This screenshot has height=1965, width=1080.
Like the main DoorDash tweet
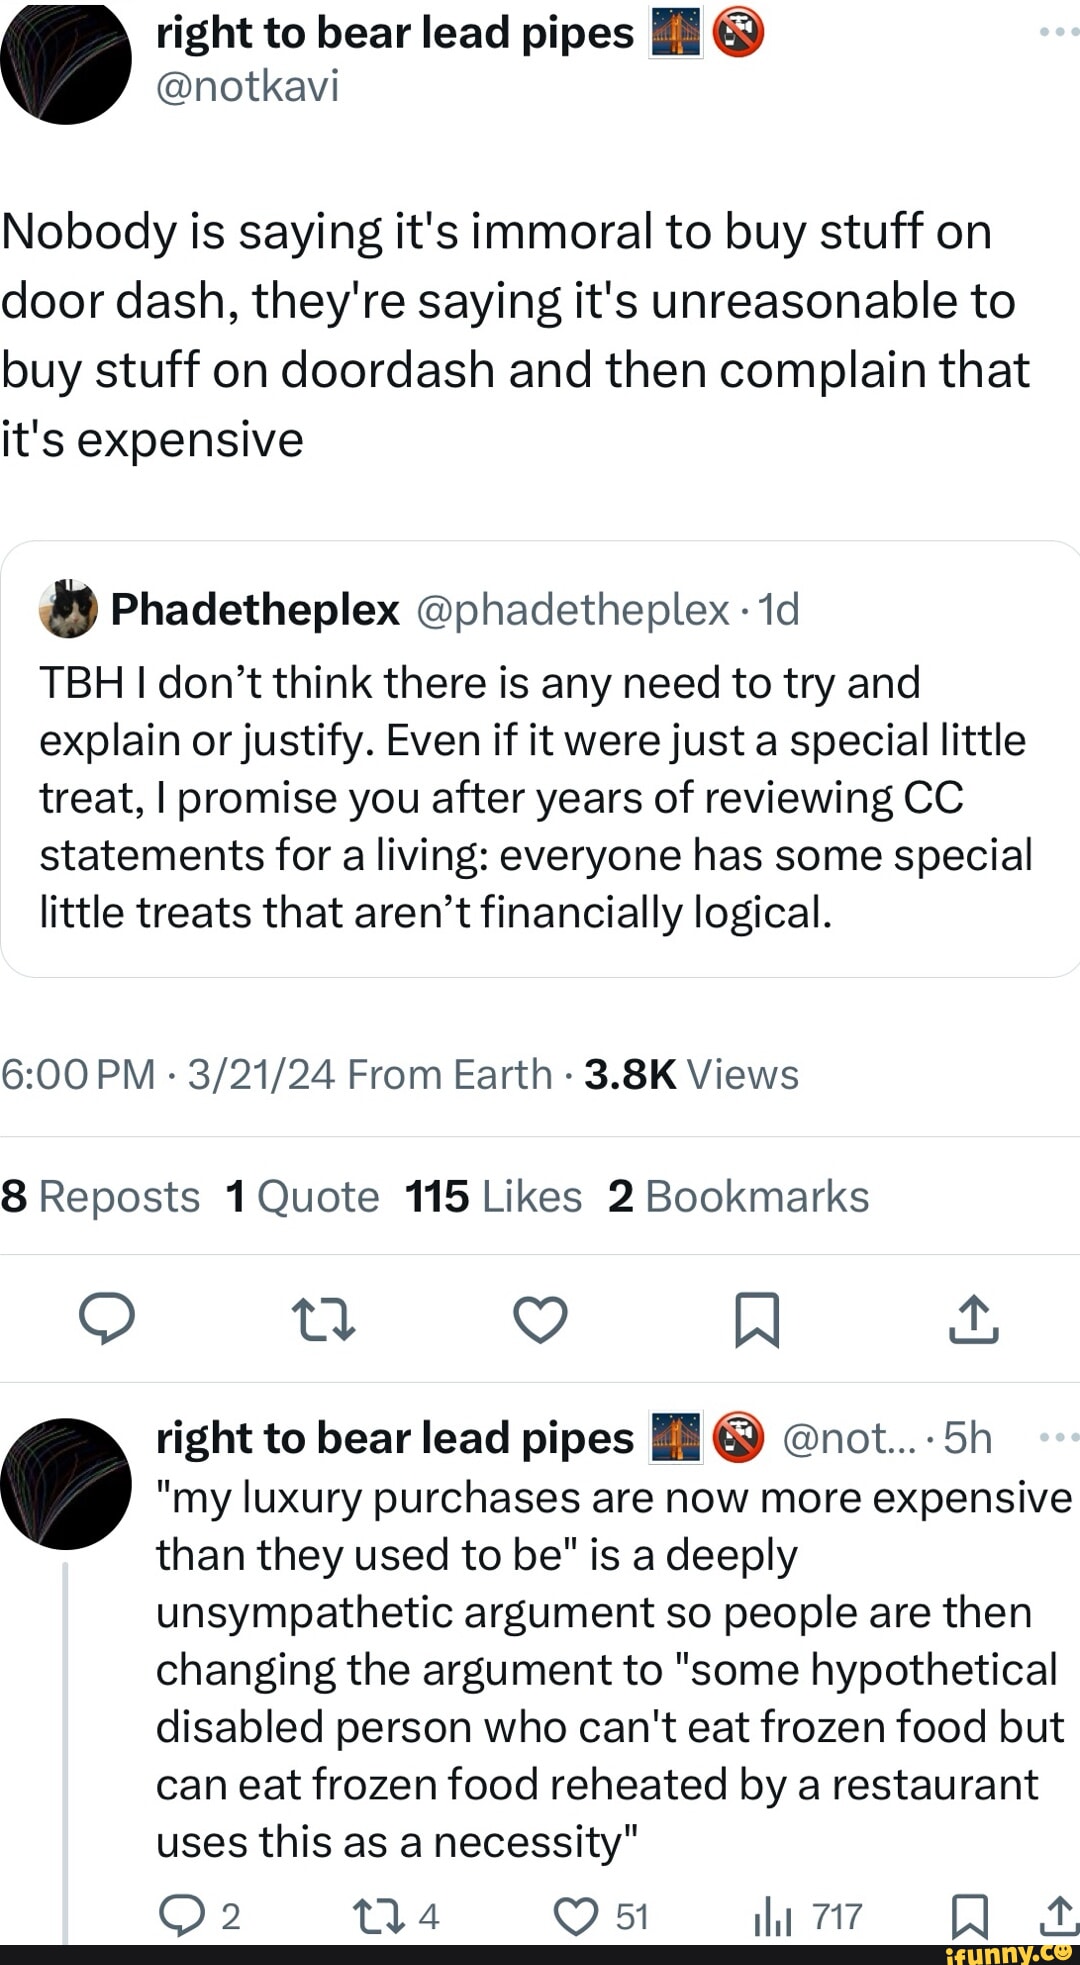click(x=540, y=1319)
